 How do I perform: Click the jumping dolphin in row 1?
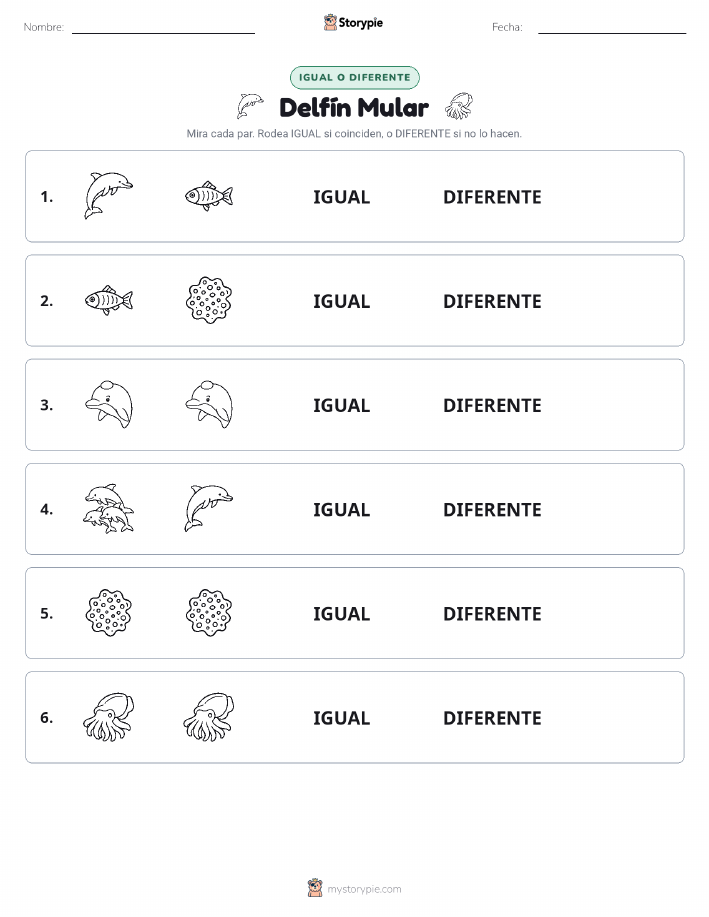tap(108, 196)
